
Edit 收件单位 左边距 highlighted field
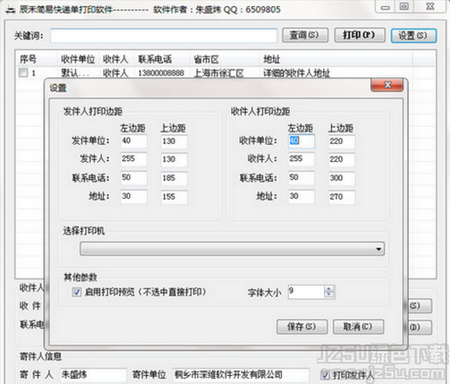301,141
